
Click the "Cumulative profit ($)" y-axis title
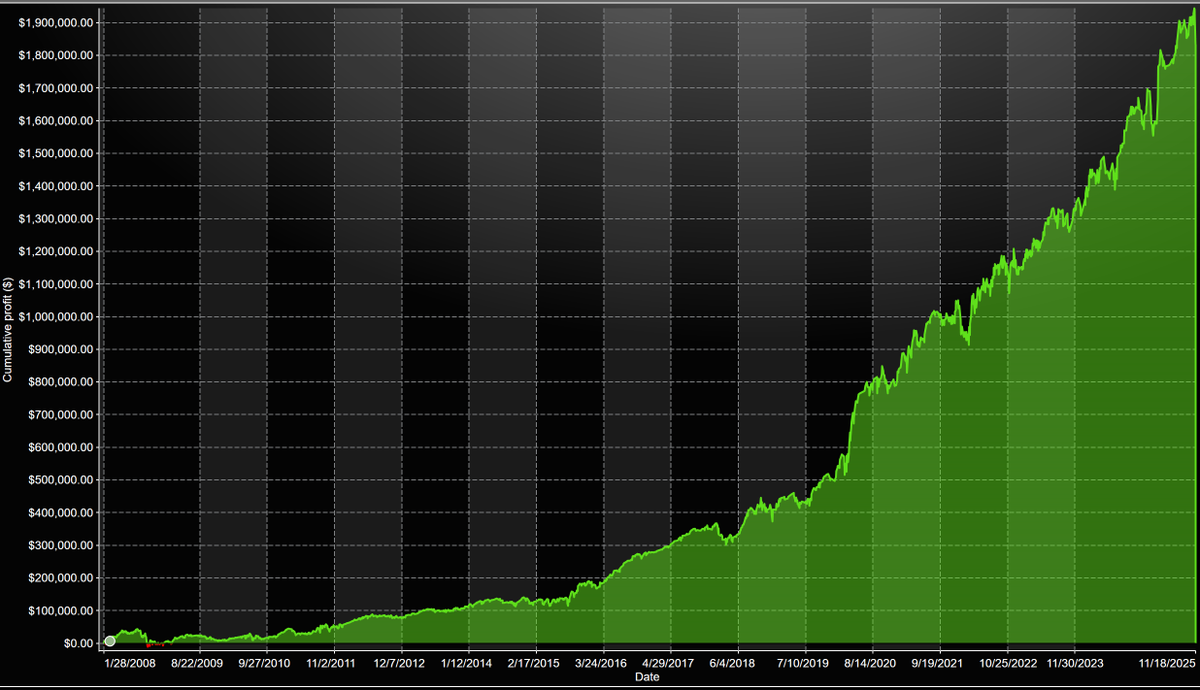pyautogui.click(x=9, y=331)
